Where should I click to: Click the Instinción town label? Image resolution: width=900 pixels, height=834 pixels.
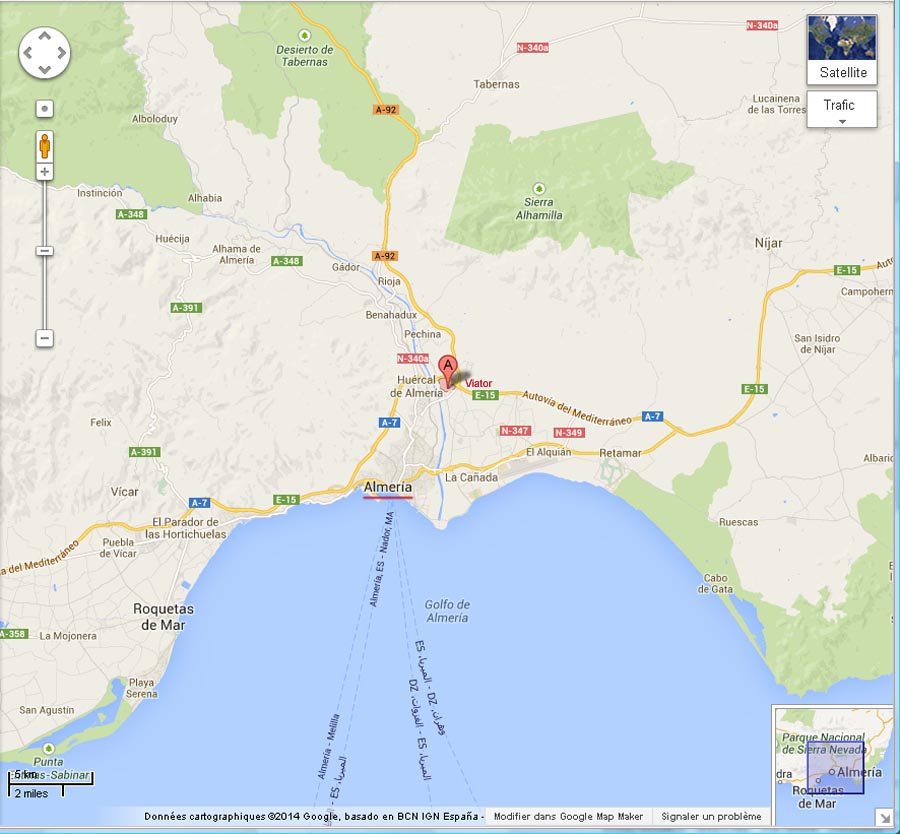click(100, 193)
